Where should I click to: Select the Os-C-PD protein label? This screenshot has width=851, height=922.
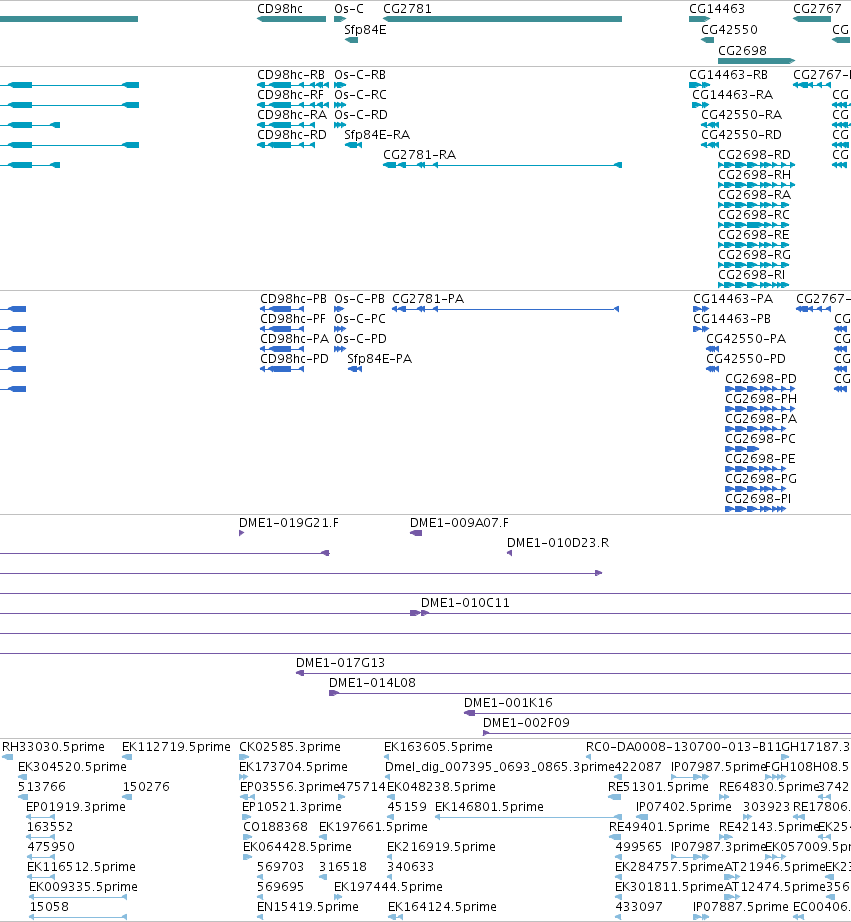click(x=360, y=339)
